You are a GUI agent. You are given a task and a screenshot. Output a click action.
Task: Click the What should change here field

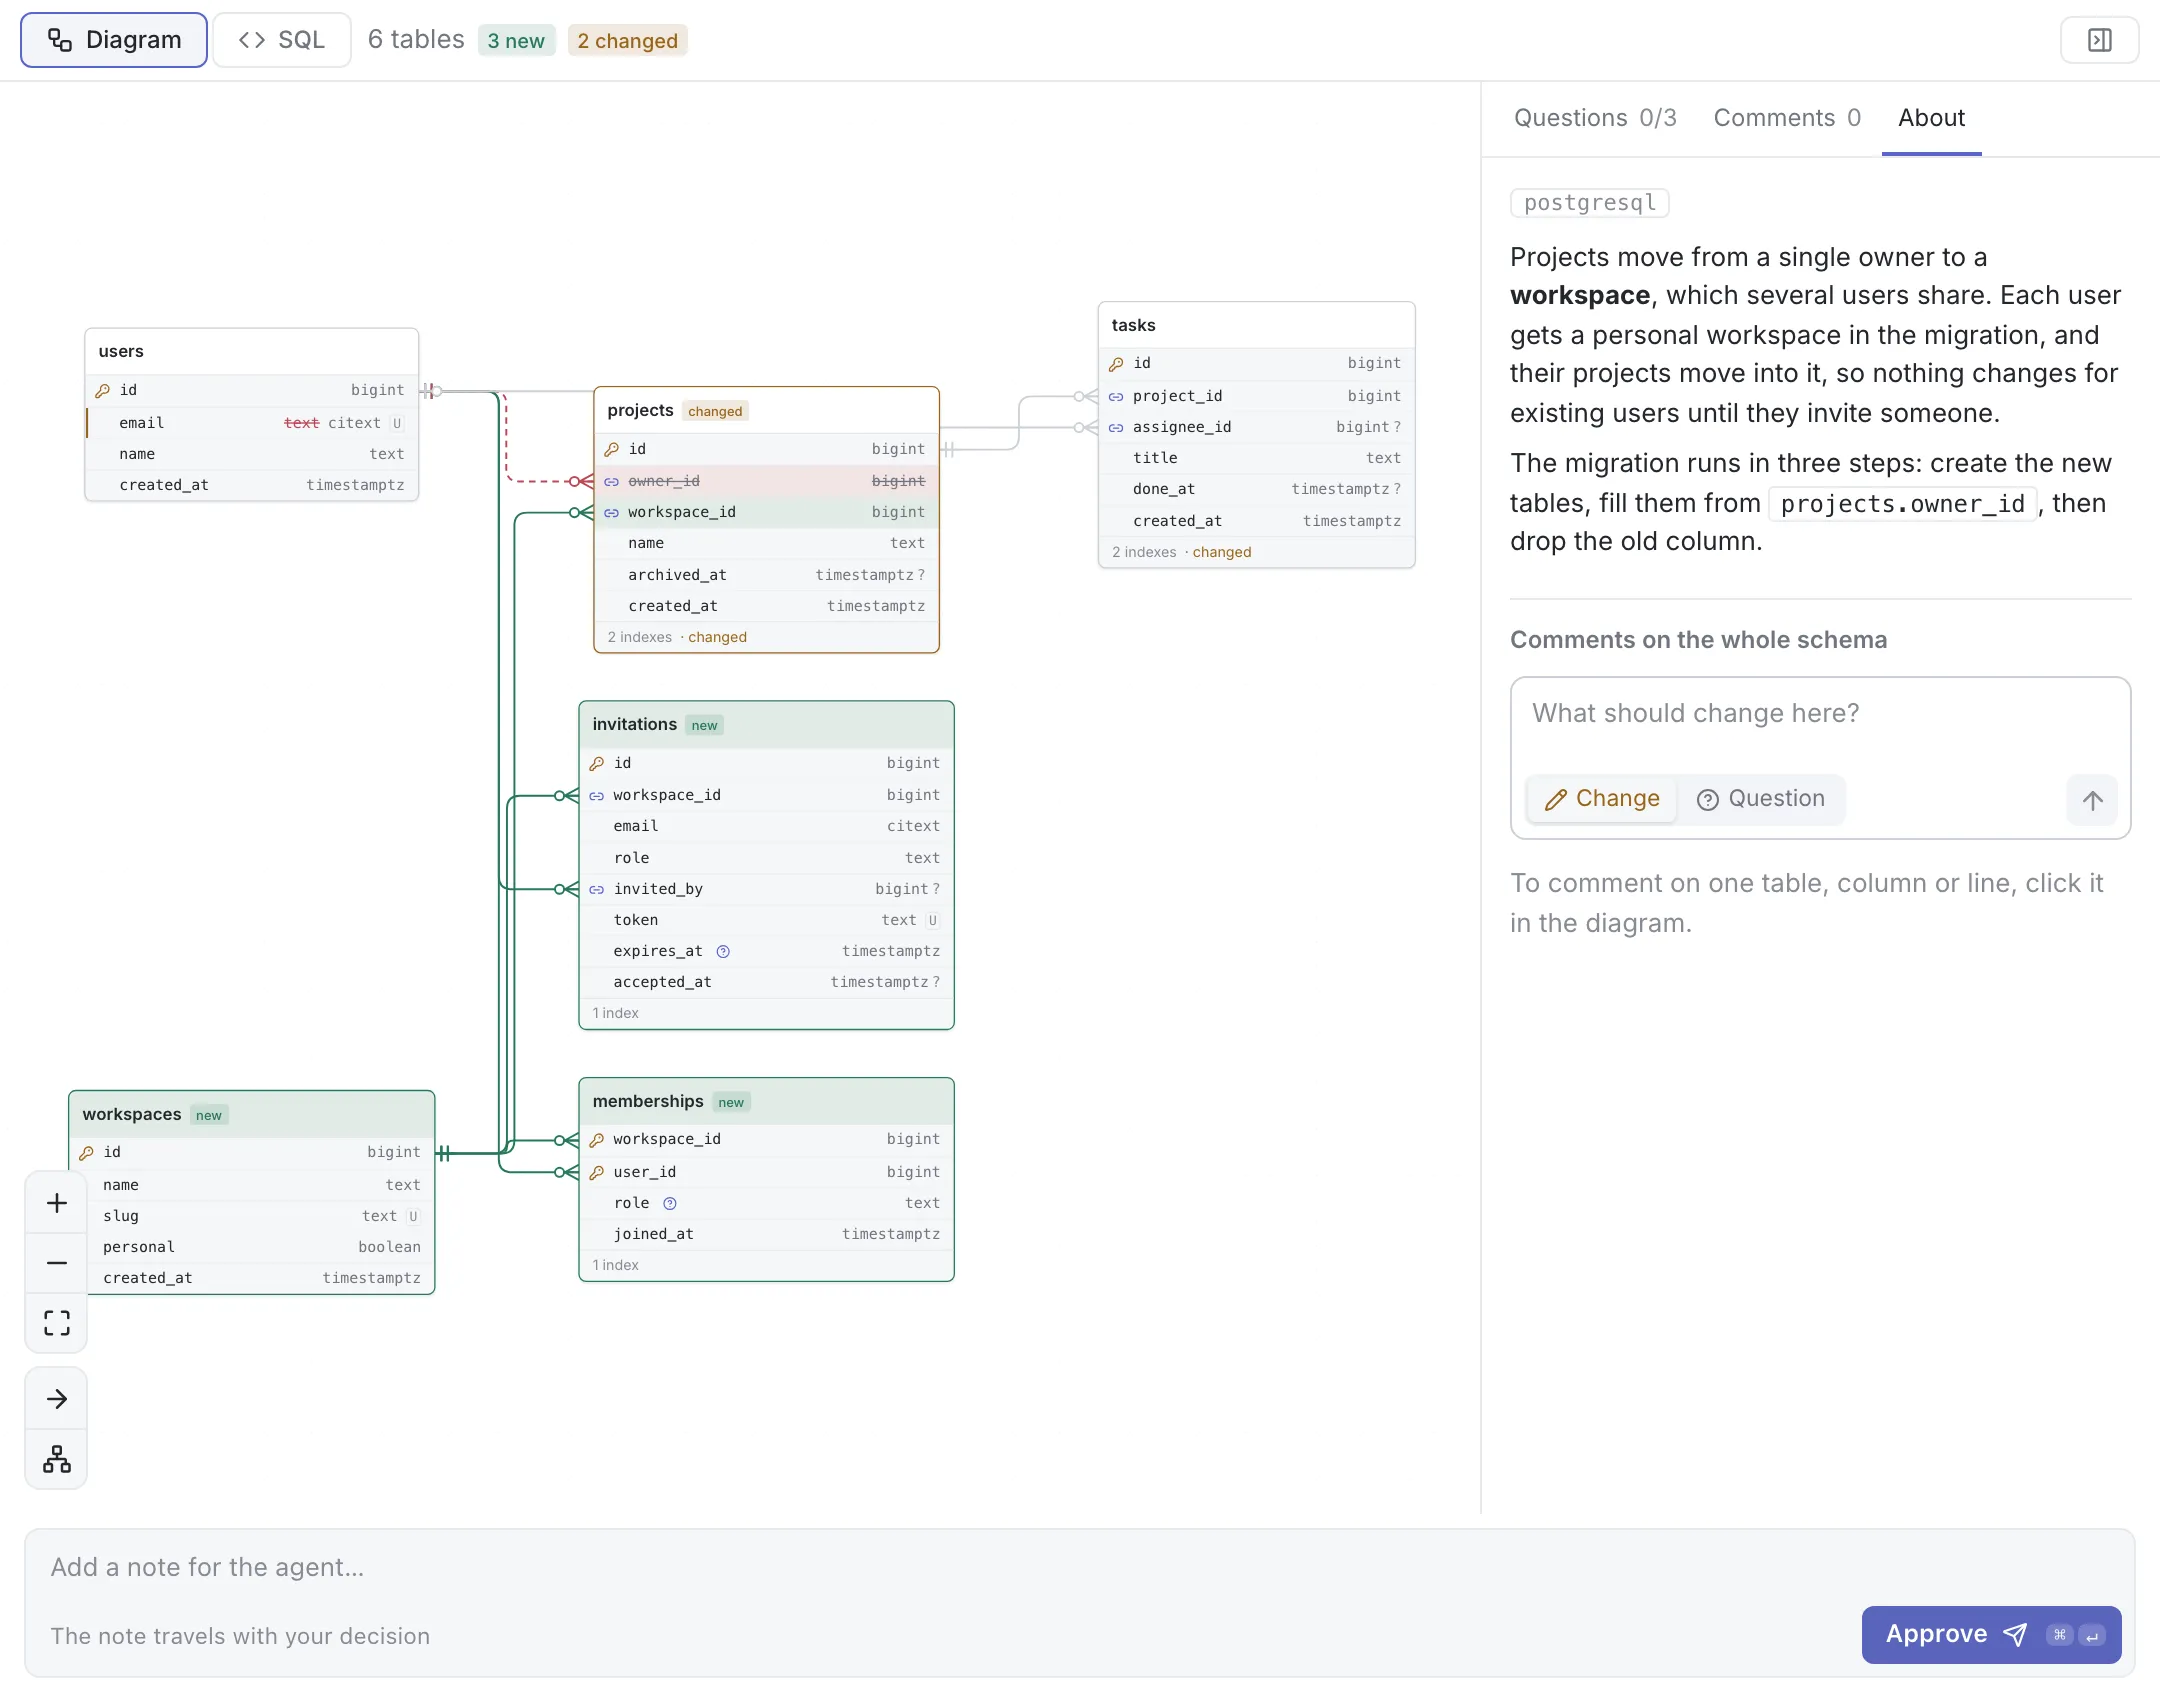[x=1820, y=714]
